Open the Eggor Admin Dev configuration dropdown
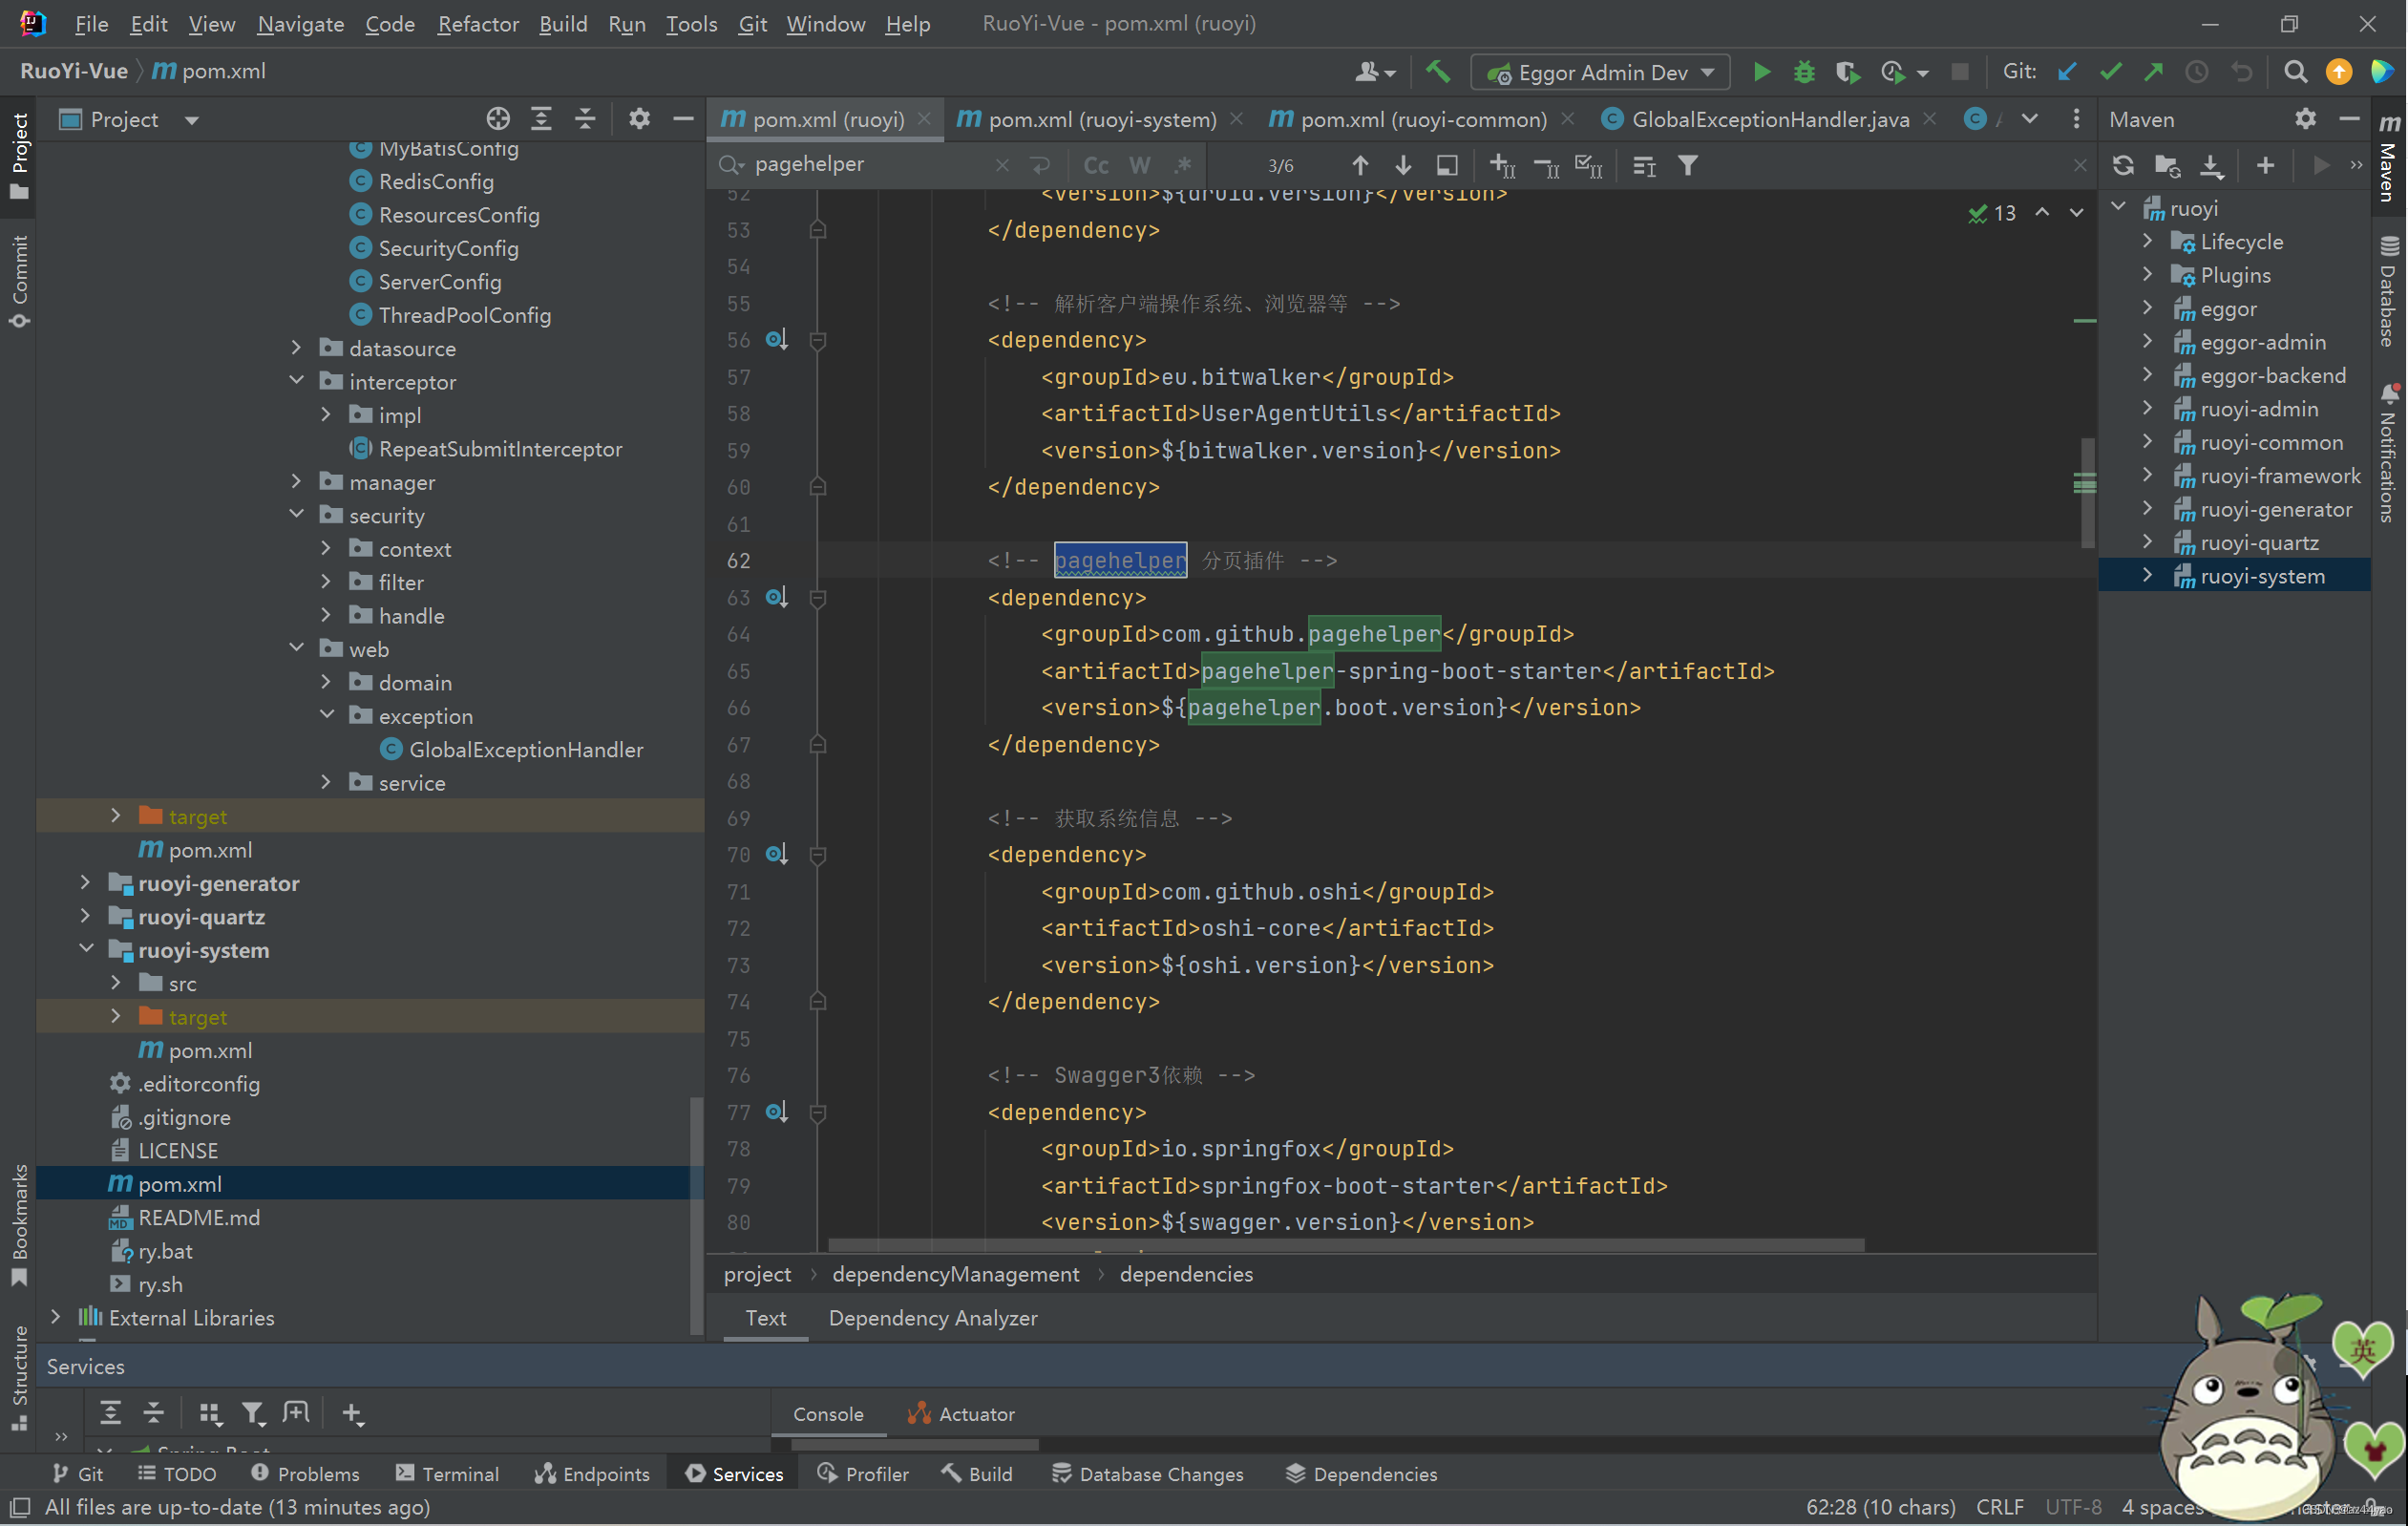 coord(1707,72)
